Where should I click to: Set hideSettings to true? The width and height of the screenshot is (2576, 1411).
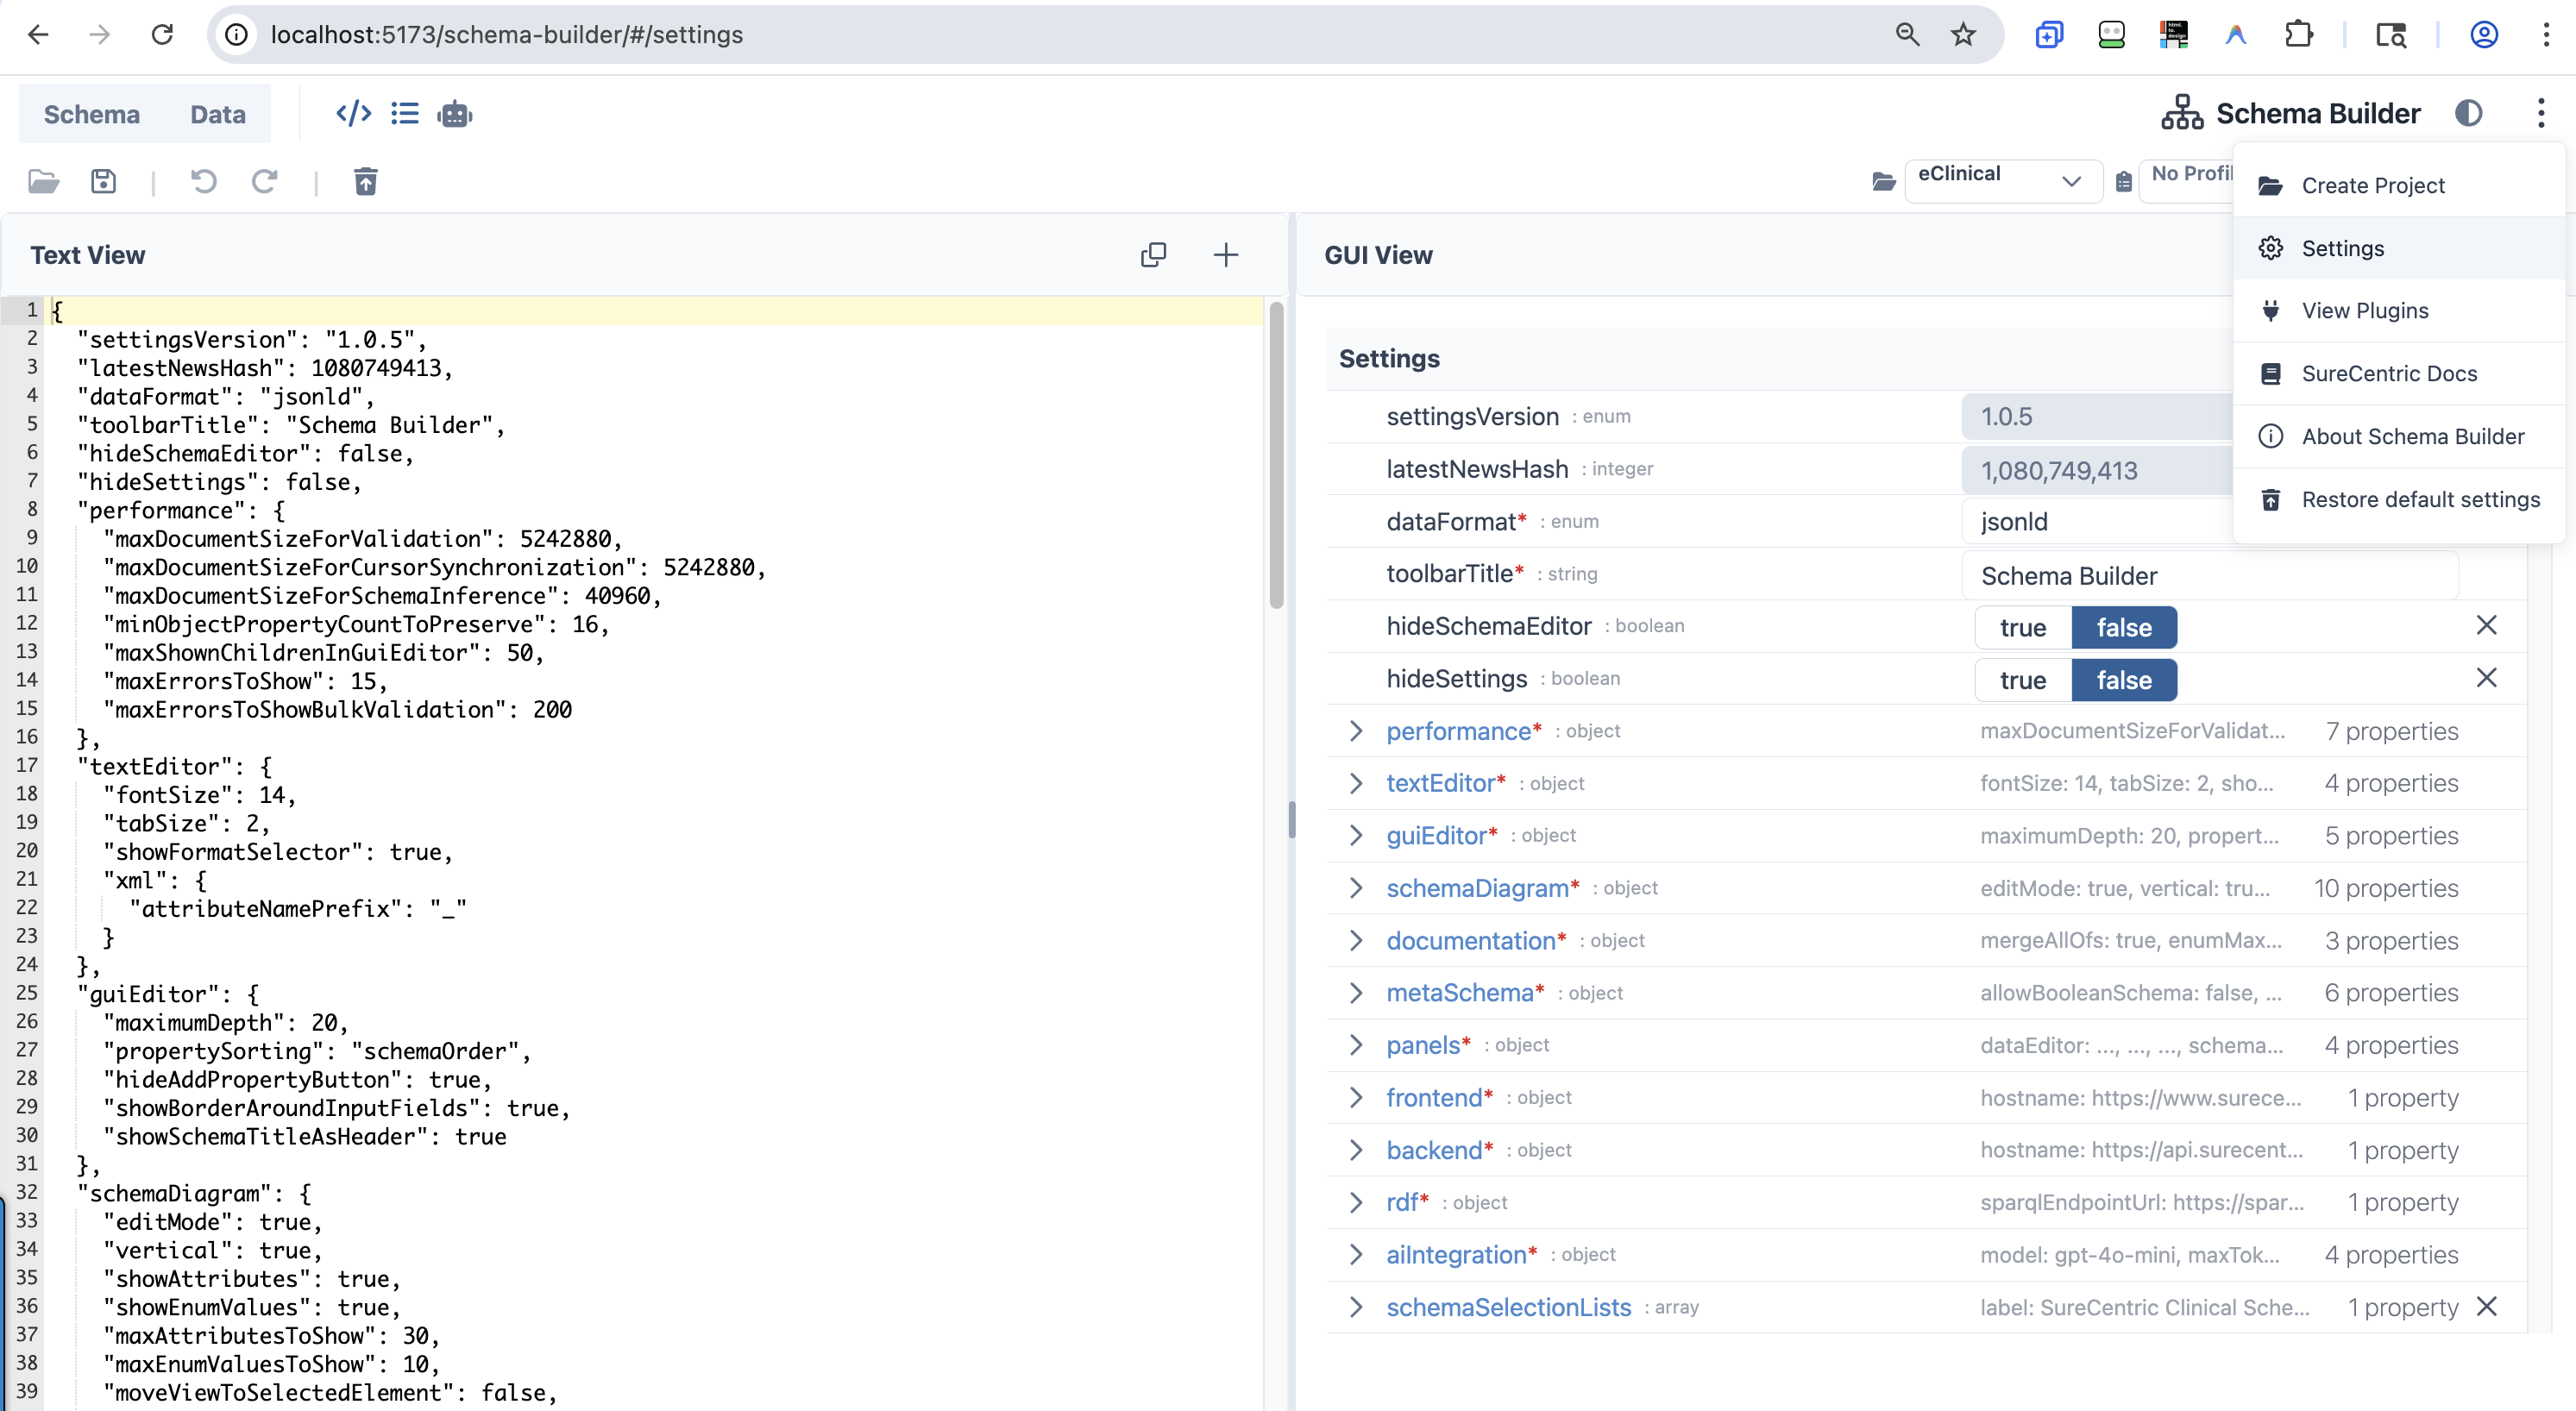tap(2023, 680)
